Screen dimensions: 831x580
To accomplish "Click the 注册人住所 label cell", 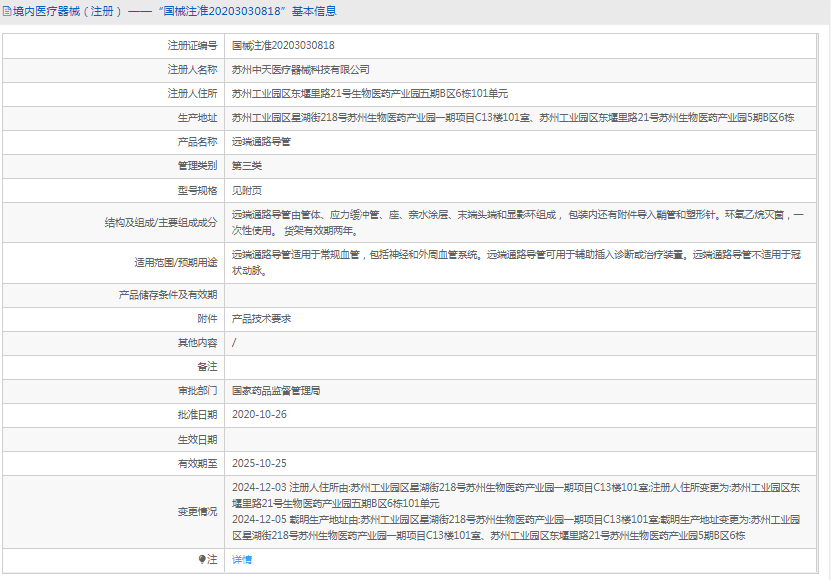I will [x=113, y=94].
